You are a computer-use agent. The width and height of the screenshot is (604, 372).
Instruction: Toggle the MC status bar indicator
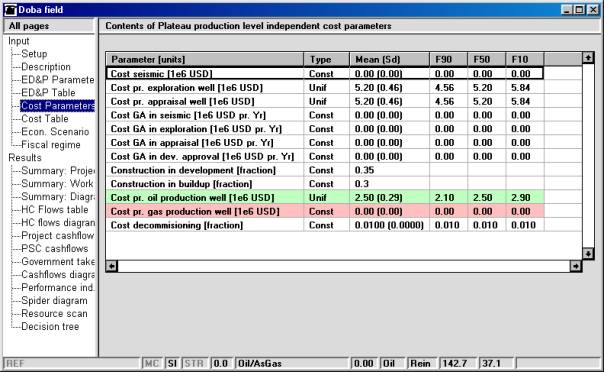[152, 363]
